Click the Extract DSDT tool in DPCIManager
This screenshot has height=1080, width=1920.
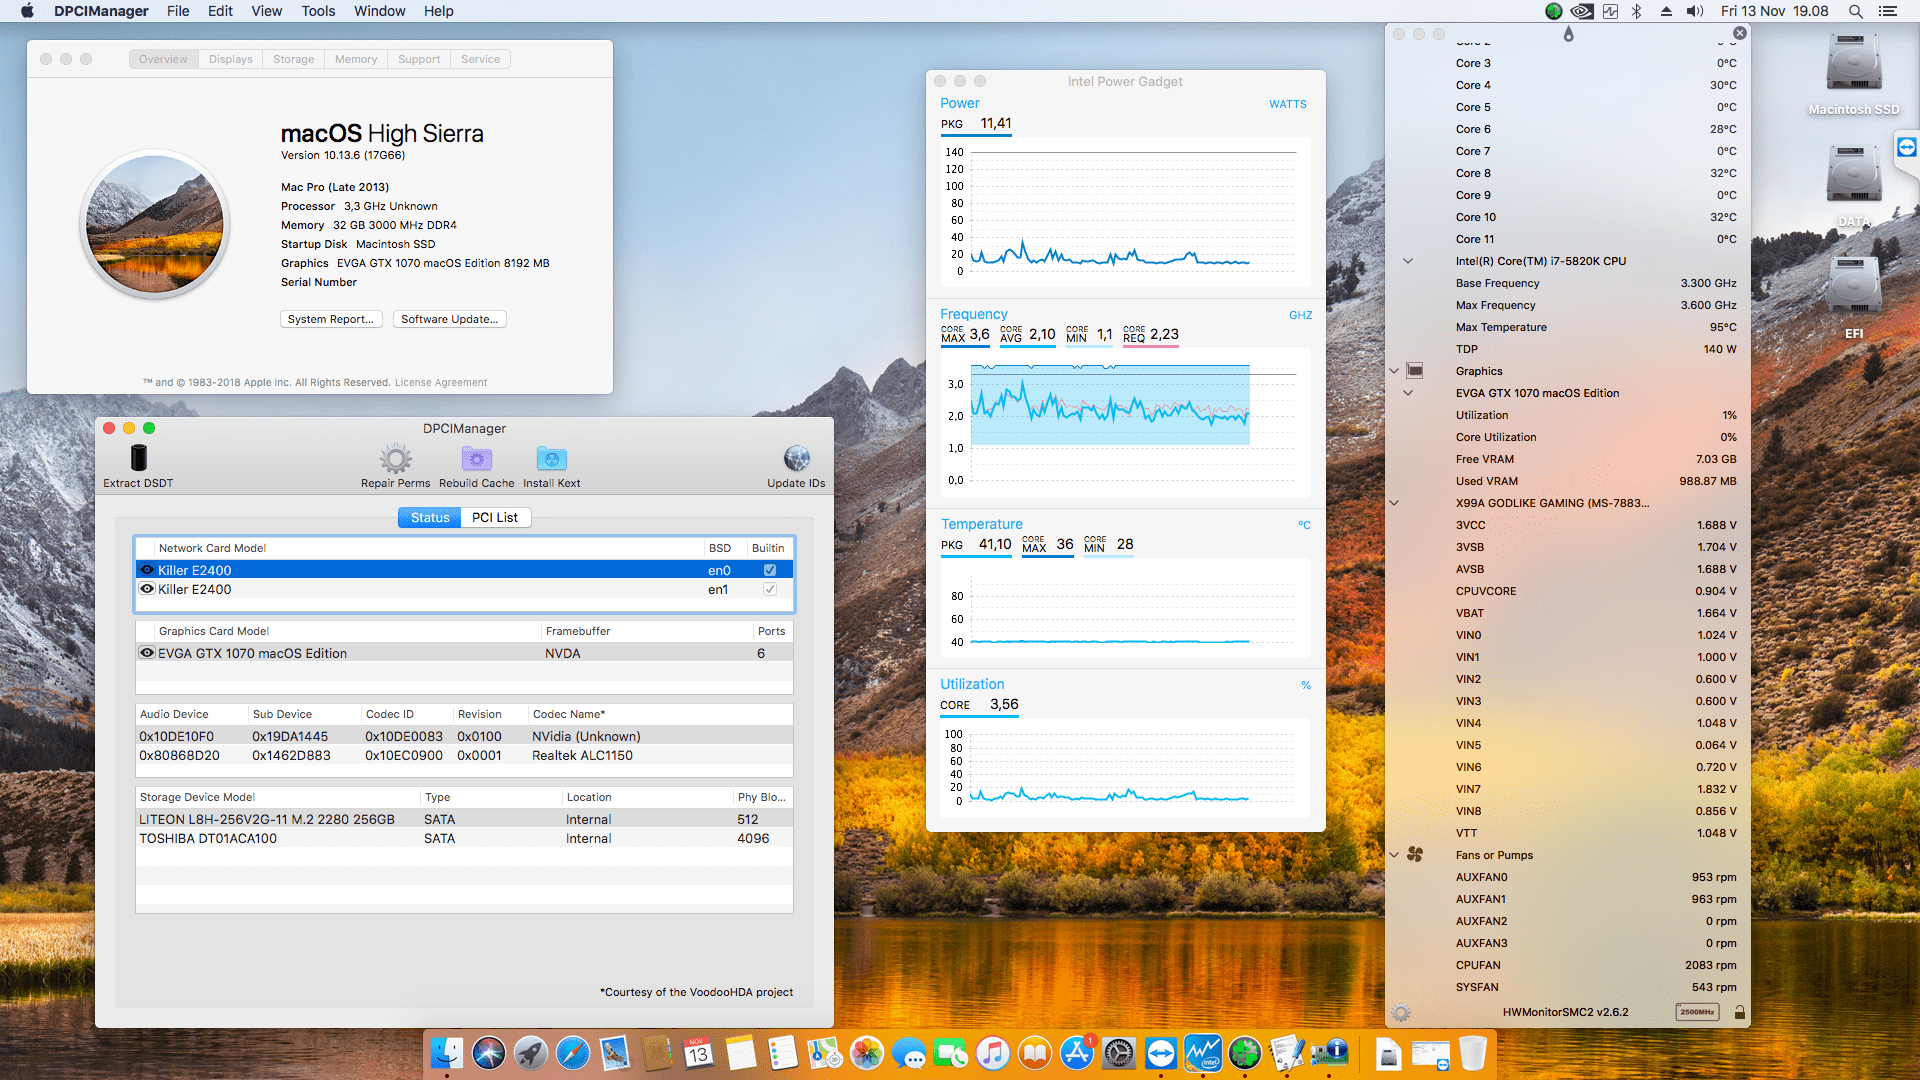(138, 466)
